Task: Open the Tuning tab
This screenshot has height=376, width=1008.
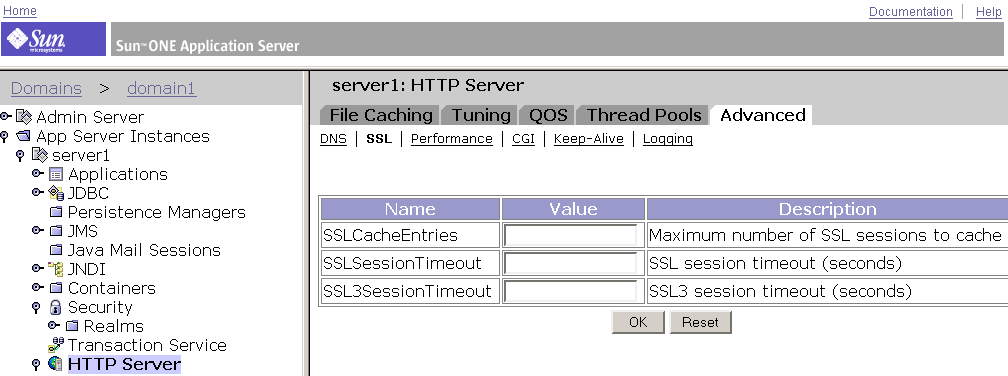Action: coord(481,115)
